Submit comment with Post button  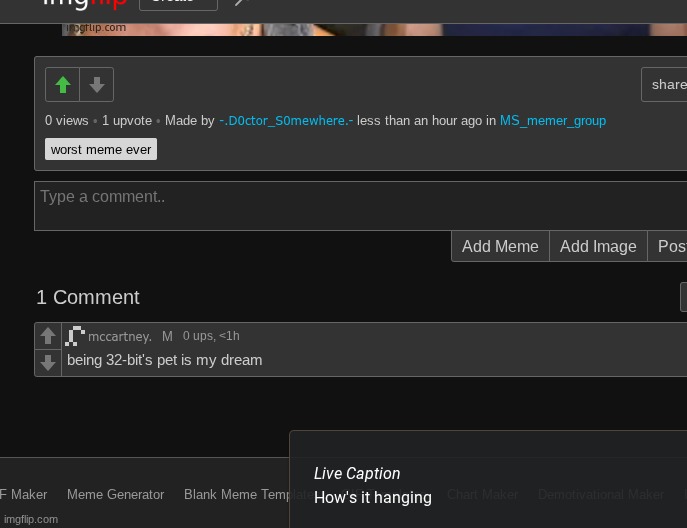(x=670, y=246)
